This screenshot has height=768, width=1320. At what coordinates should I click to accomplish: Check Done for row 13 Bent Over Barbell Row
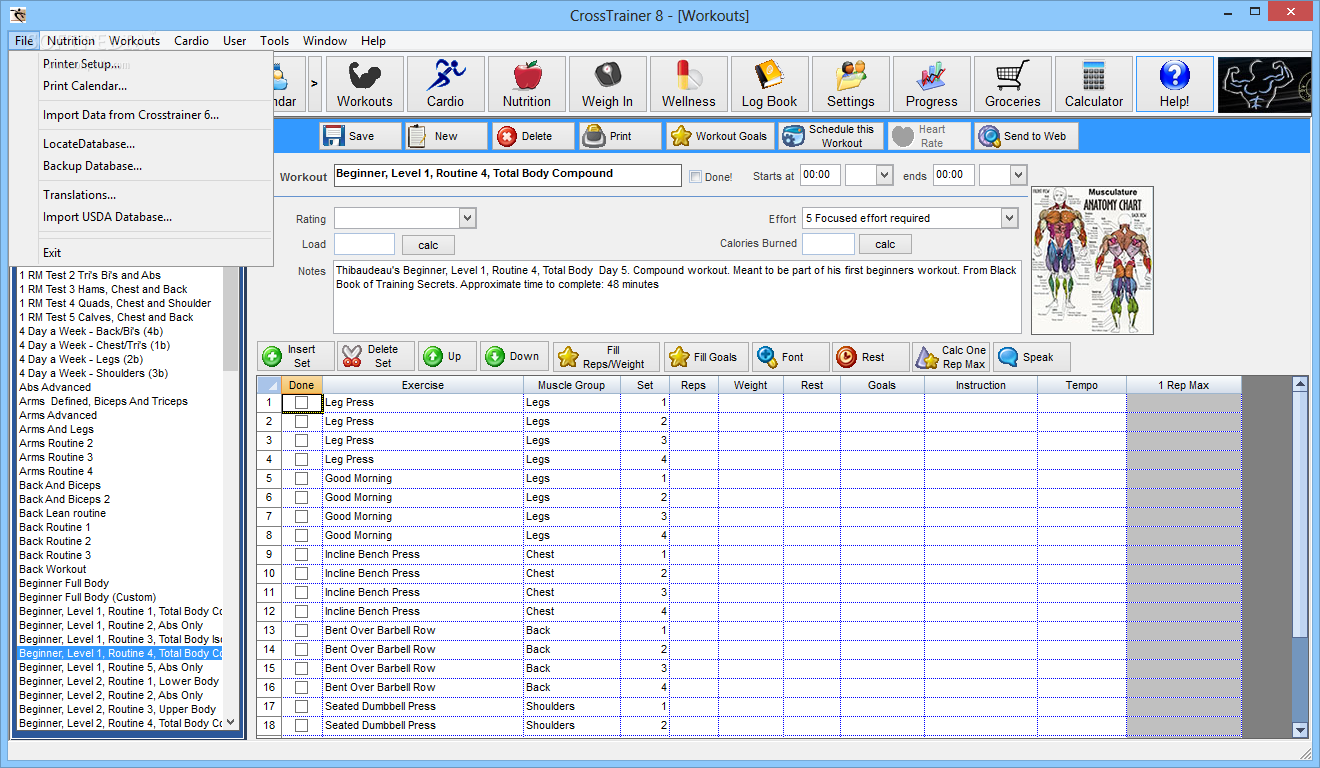pos(301,631)
